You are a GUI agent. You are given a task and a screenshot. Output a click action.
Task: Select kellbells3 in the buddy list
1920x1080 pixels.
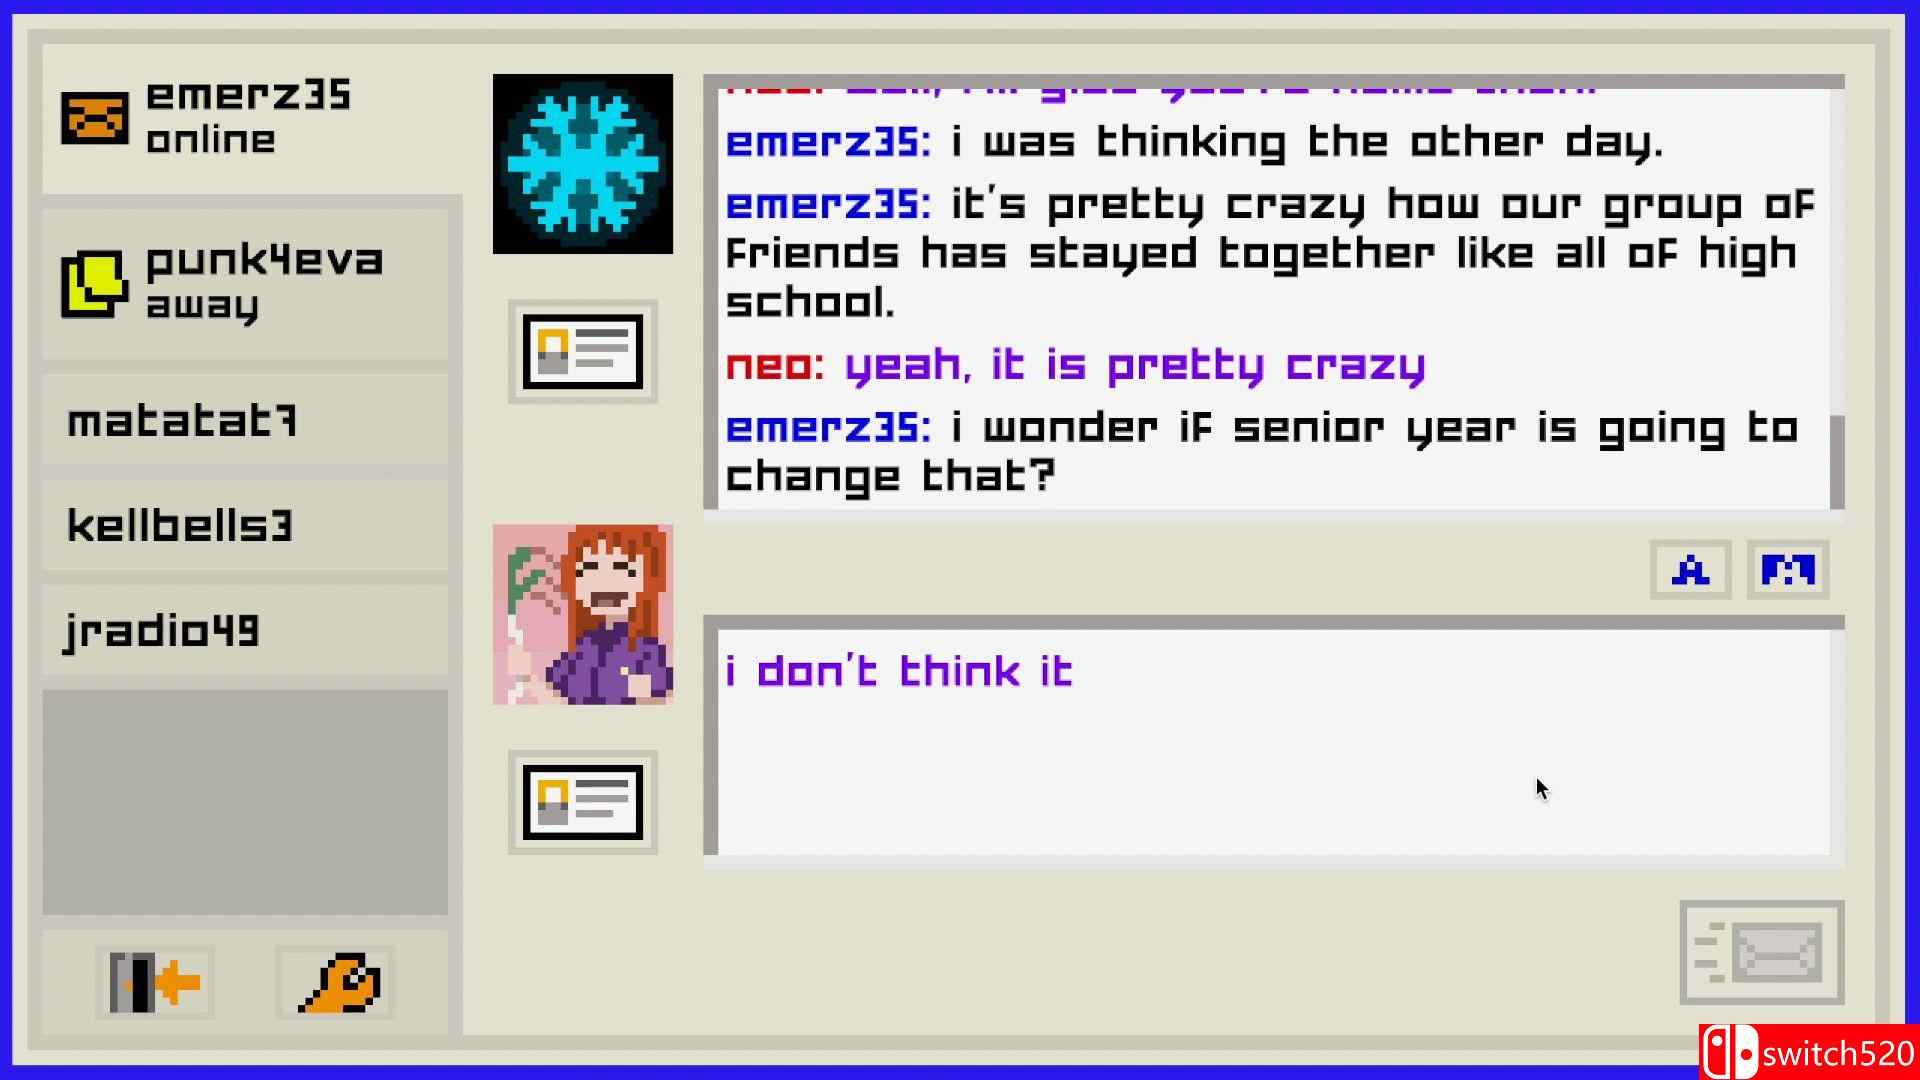[245, 525]
